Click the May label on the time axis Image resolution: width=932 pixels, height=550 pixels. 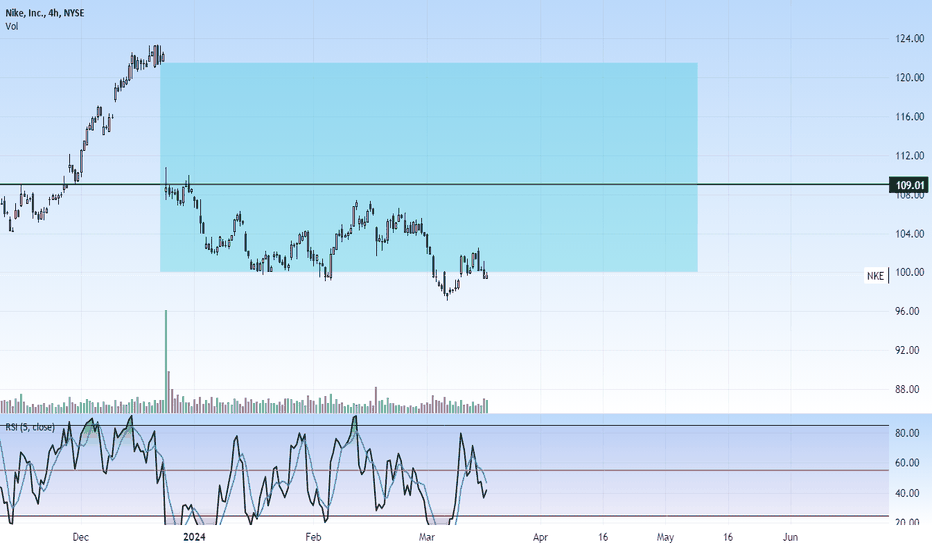coord(665,538)
